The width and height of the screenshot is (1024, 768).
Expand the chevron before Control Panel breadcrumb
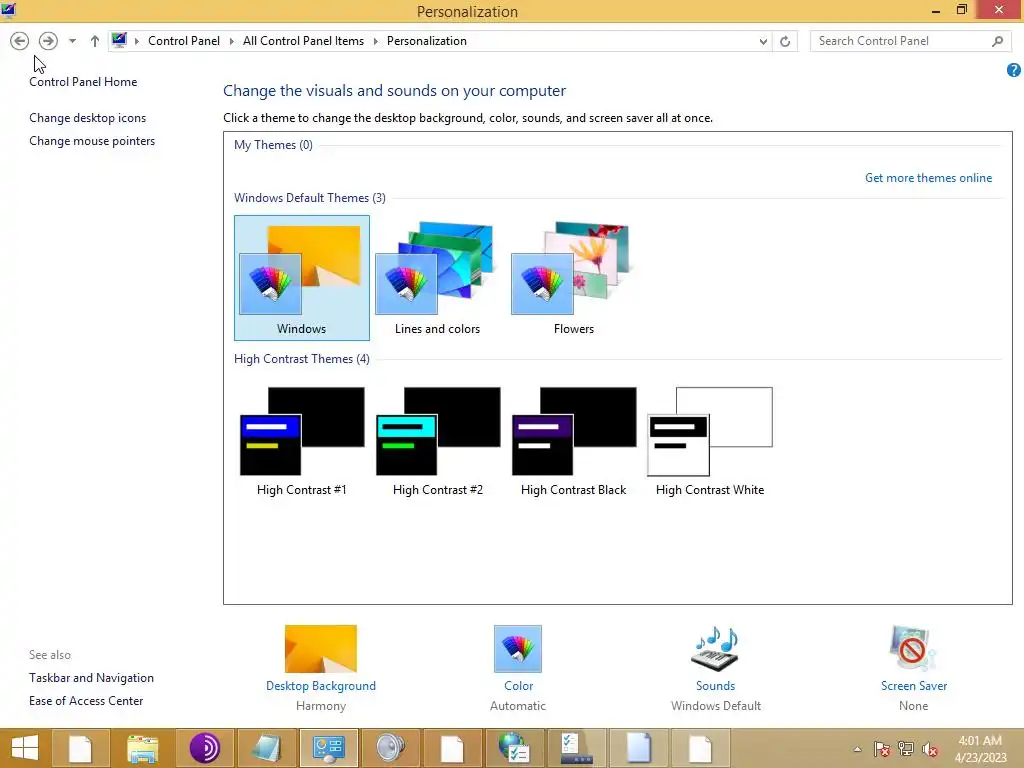[136, 41]
